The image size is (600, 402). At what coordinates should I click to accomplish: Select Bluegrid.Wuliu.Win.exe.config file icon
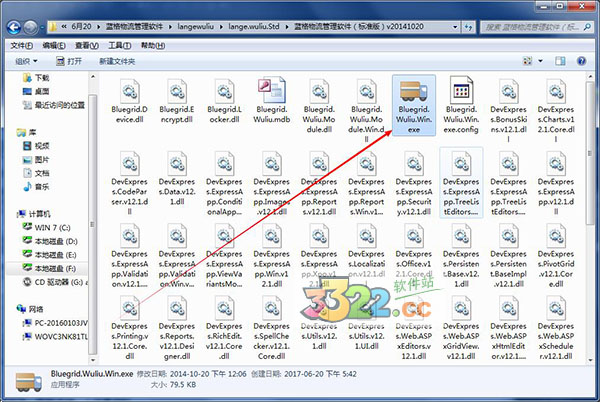[x=461, y=90]
